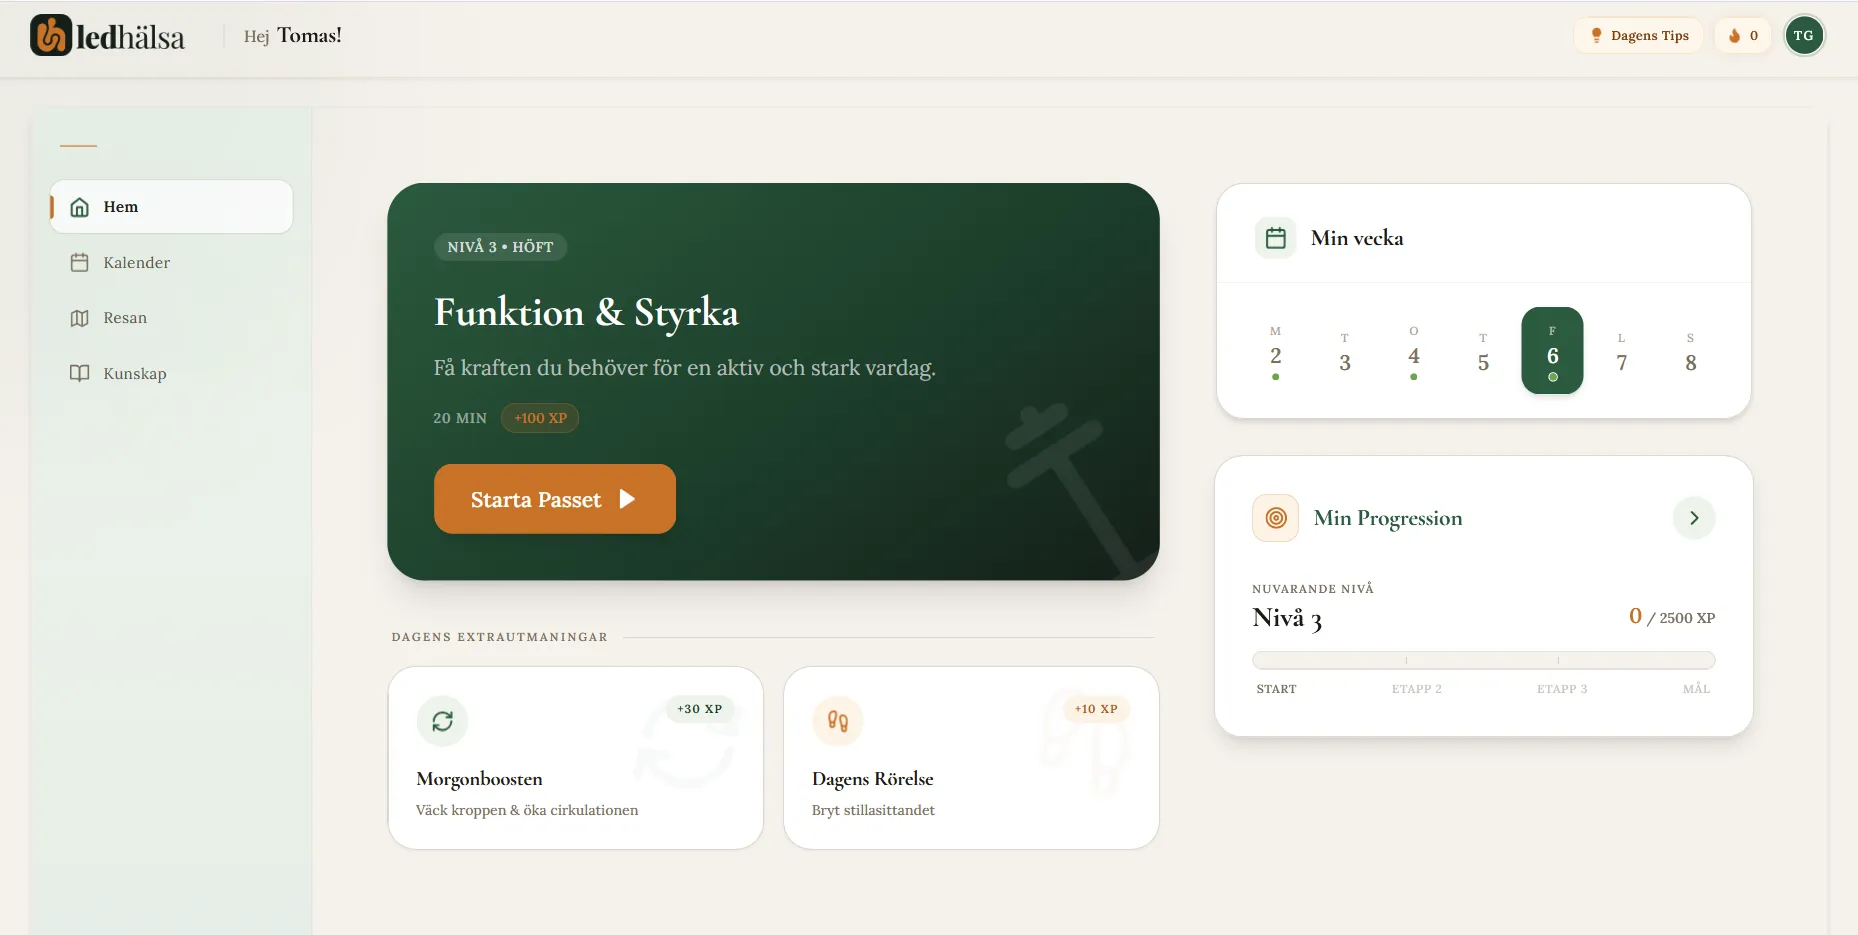This screenshot has width=1858, height=935.
Task: Click the Starta Passet button
Action: pyautogui.click(x=554, y=498)
